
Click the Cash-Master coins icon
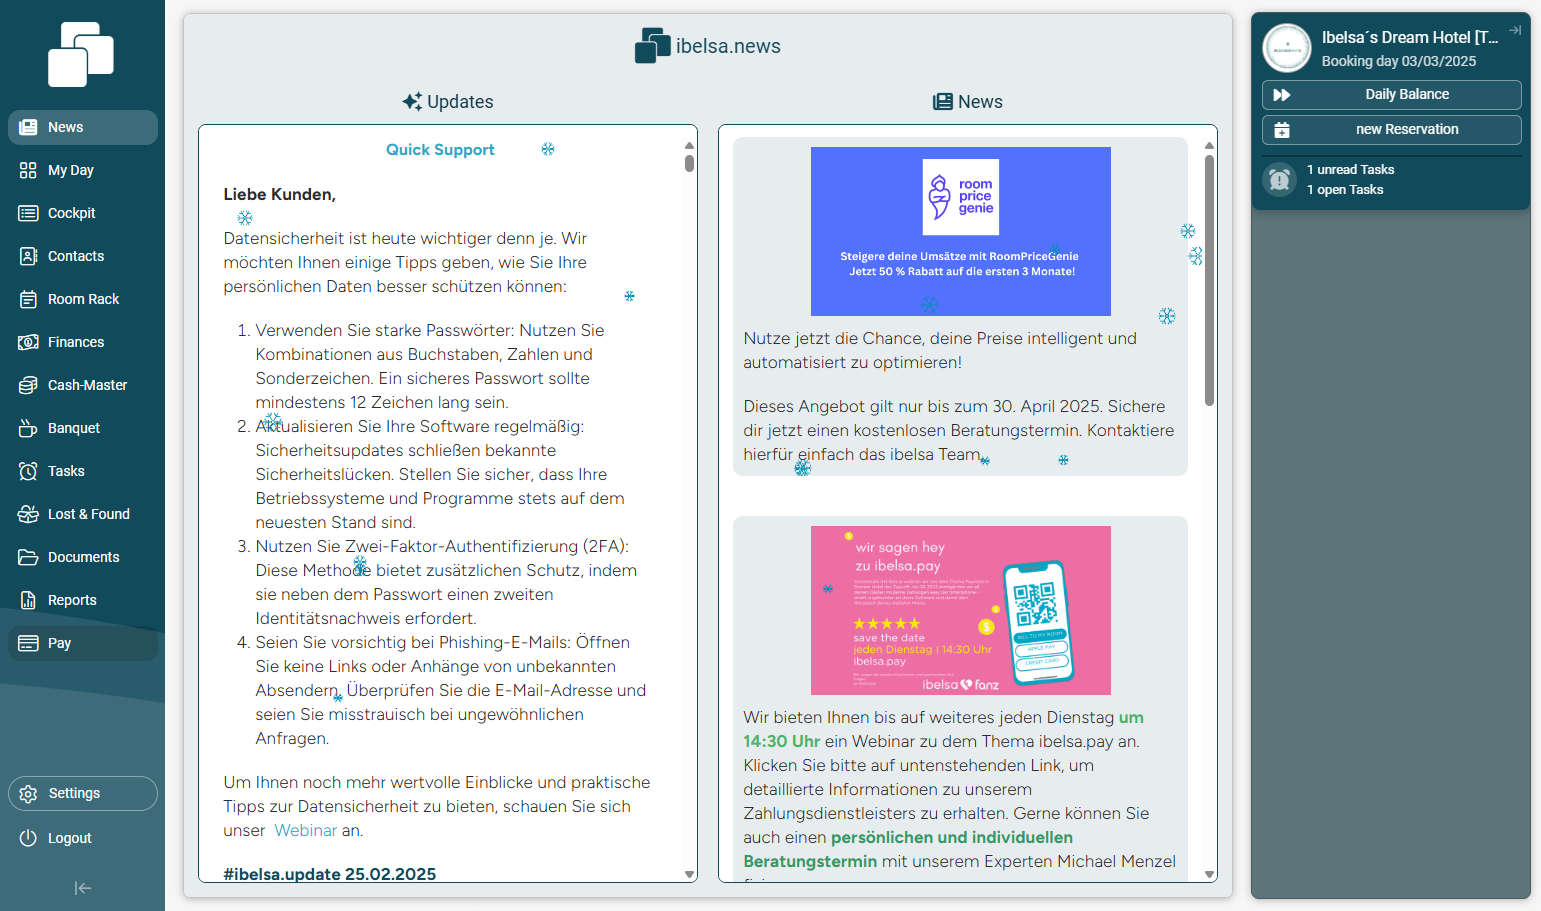[x=28, y=385]
